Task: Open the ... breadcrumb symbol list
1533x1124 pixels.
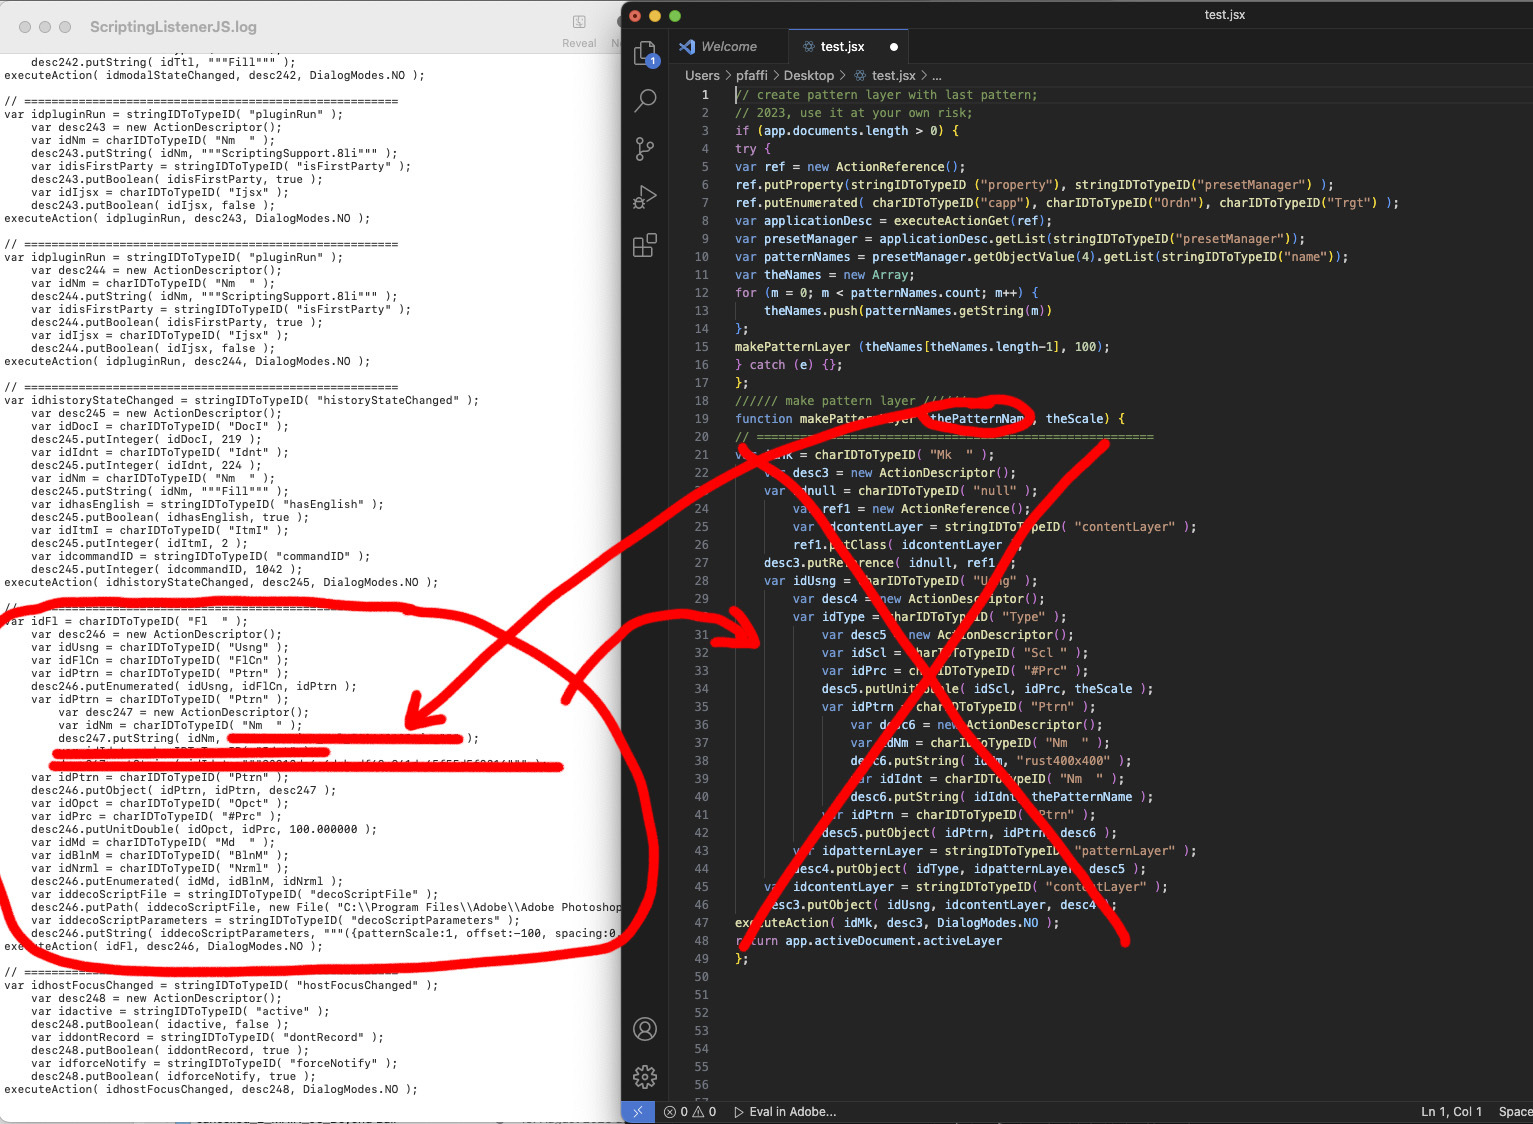Action: tap(937, 75)
